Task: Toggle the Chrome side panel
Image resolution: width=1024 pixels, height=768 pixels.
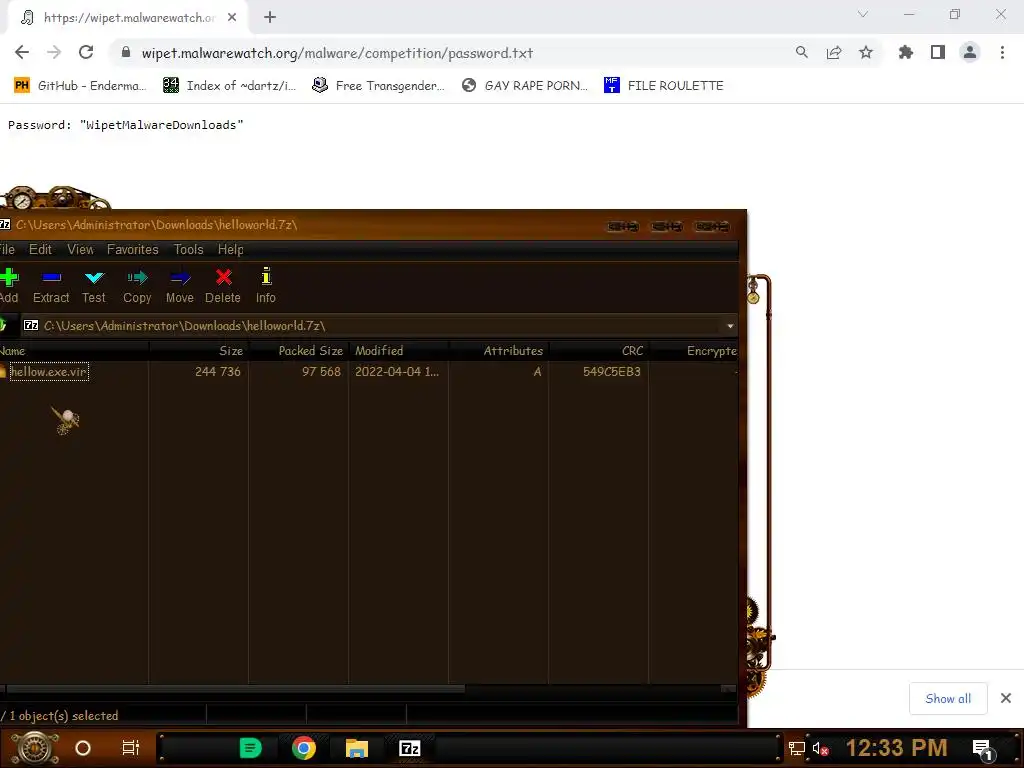Action: coord(938,52)
